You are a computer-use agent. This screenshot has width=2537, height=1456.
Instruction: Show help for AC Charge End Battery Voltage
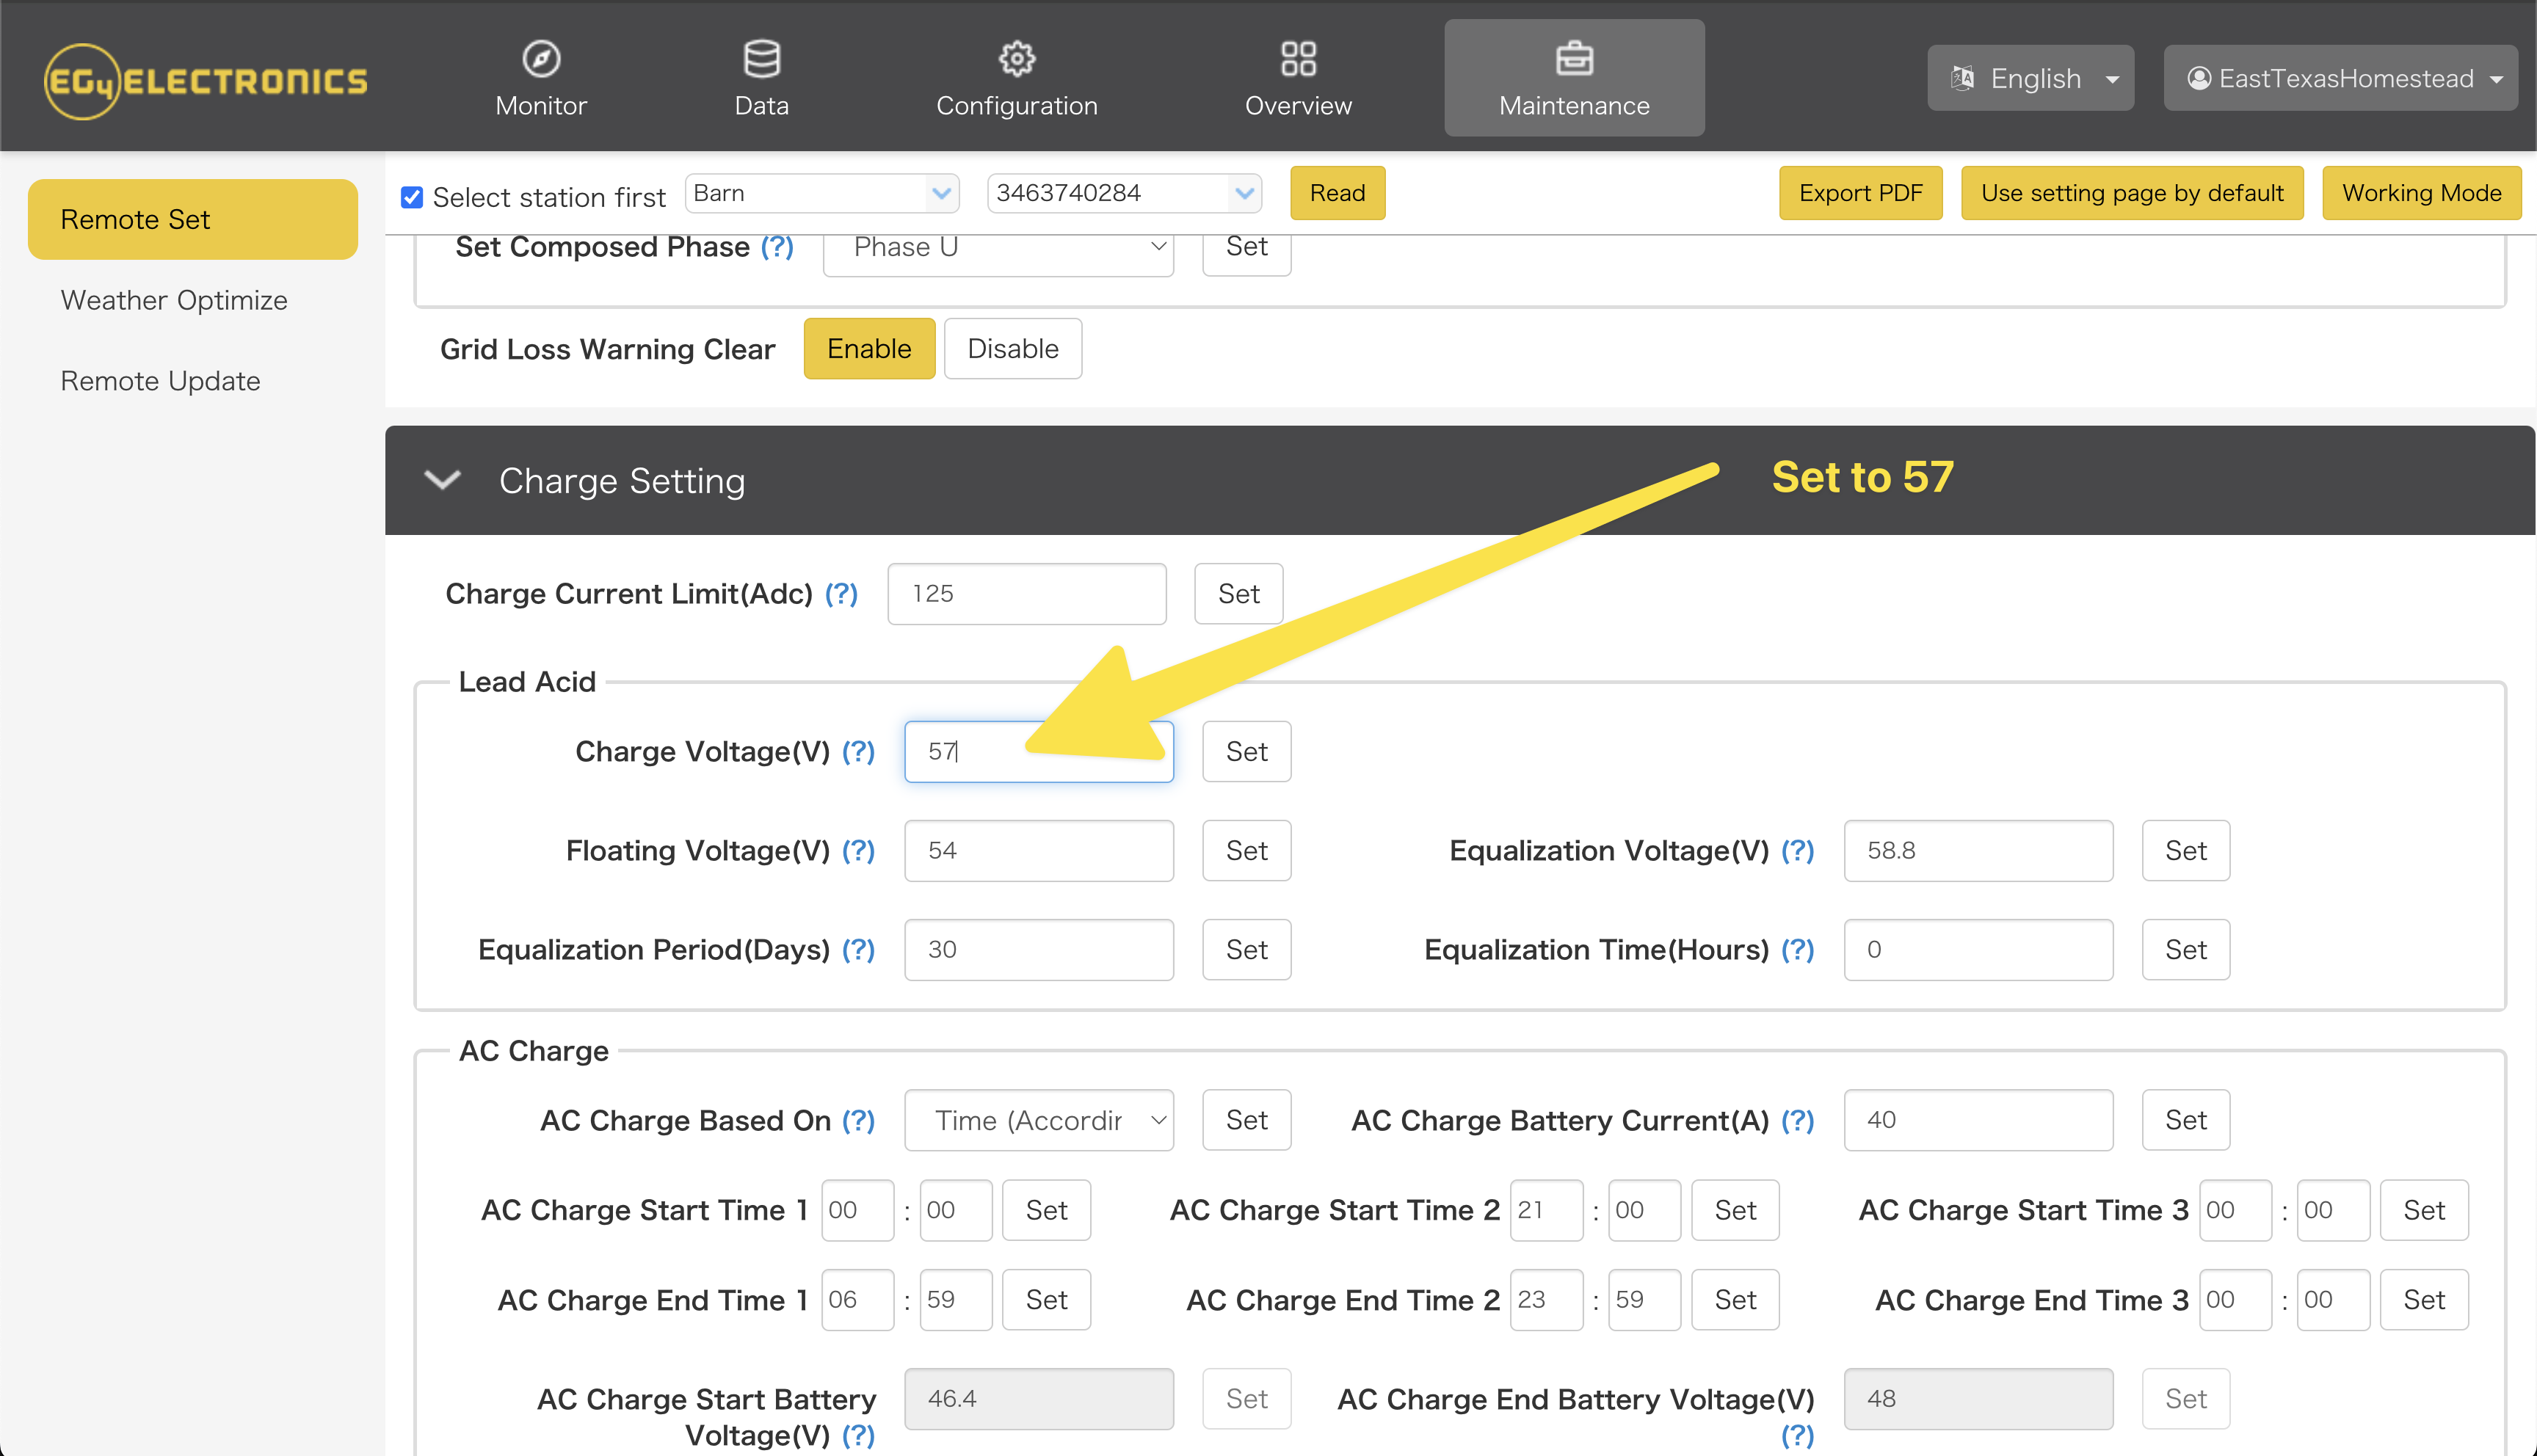click(x=1797, y=1435)
